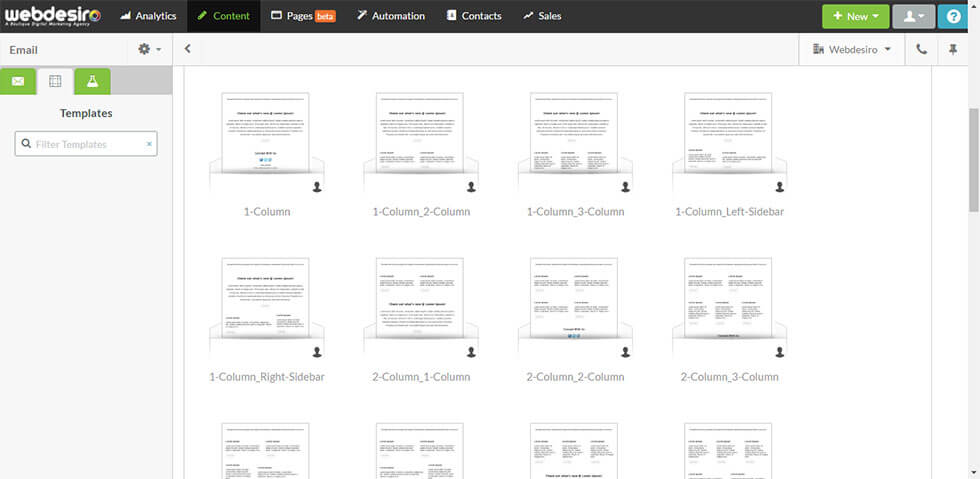980x479 pixels.
Task: Open the 1-Column_Right-Sidebar template thumbnail
Action: 266,308
